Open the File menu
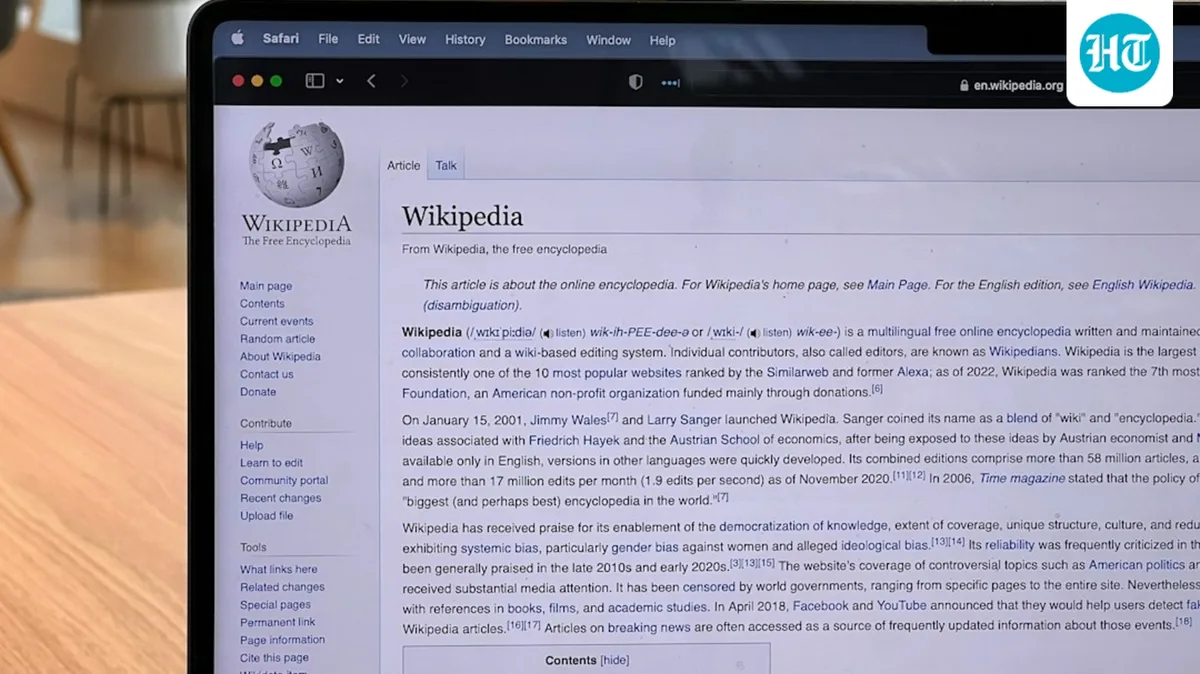Screen dimensions: 1200x674 (x=328, y=39)
